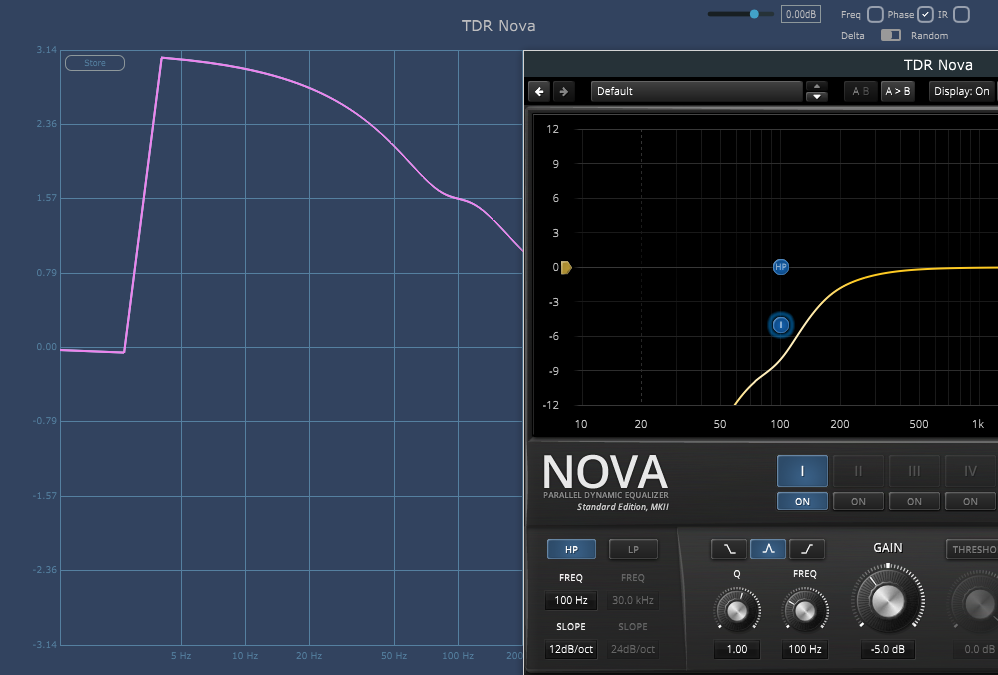Click the Standard Edition, MKII label
Viewport: 998px width, 675px height.
point(622,507)
